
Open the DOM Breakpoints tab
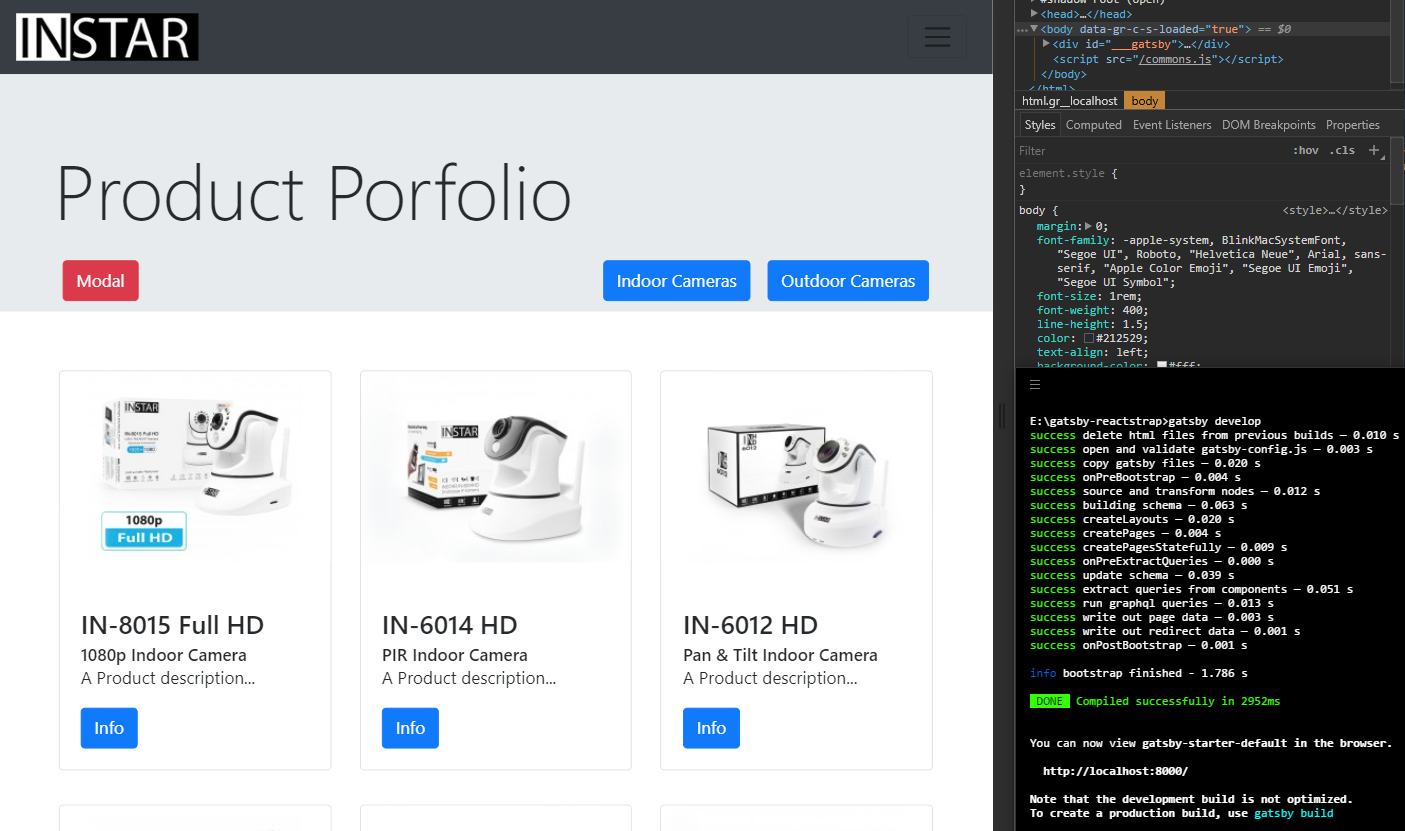1269,125
